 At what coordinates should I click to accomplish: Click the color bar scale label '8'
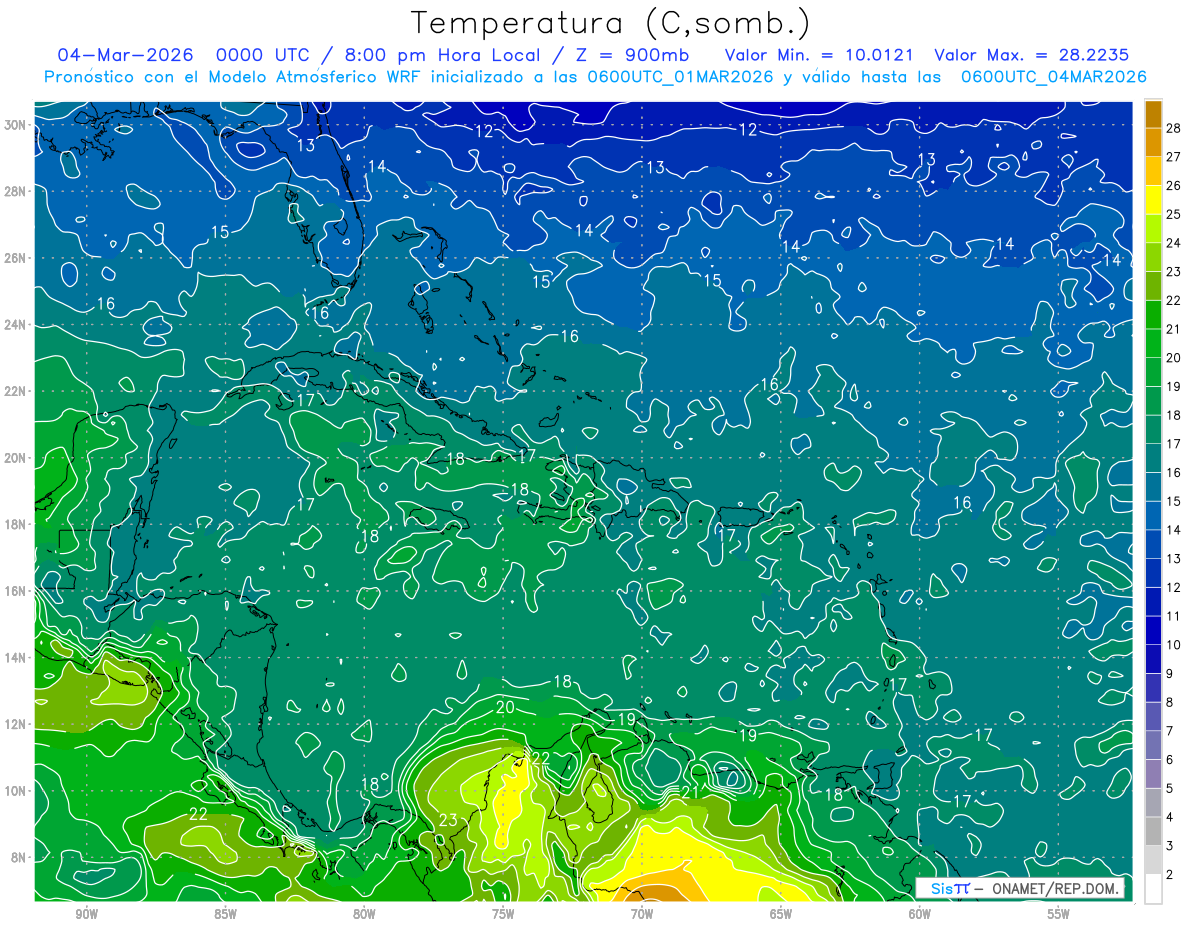pos(1170,703)
